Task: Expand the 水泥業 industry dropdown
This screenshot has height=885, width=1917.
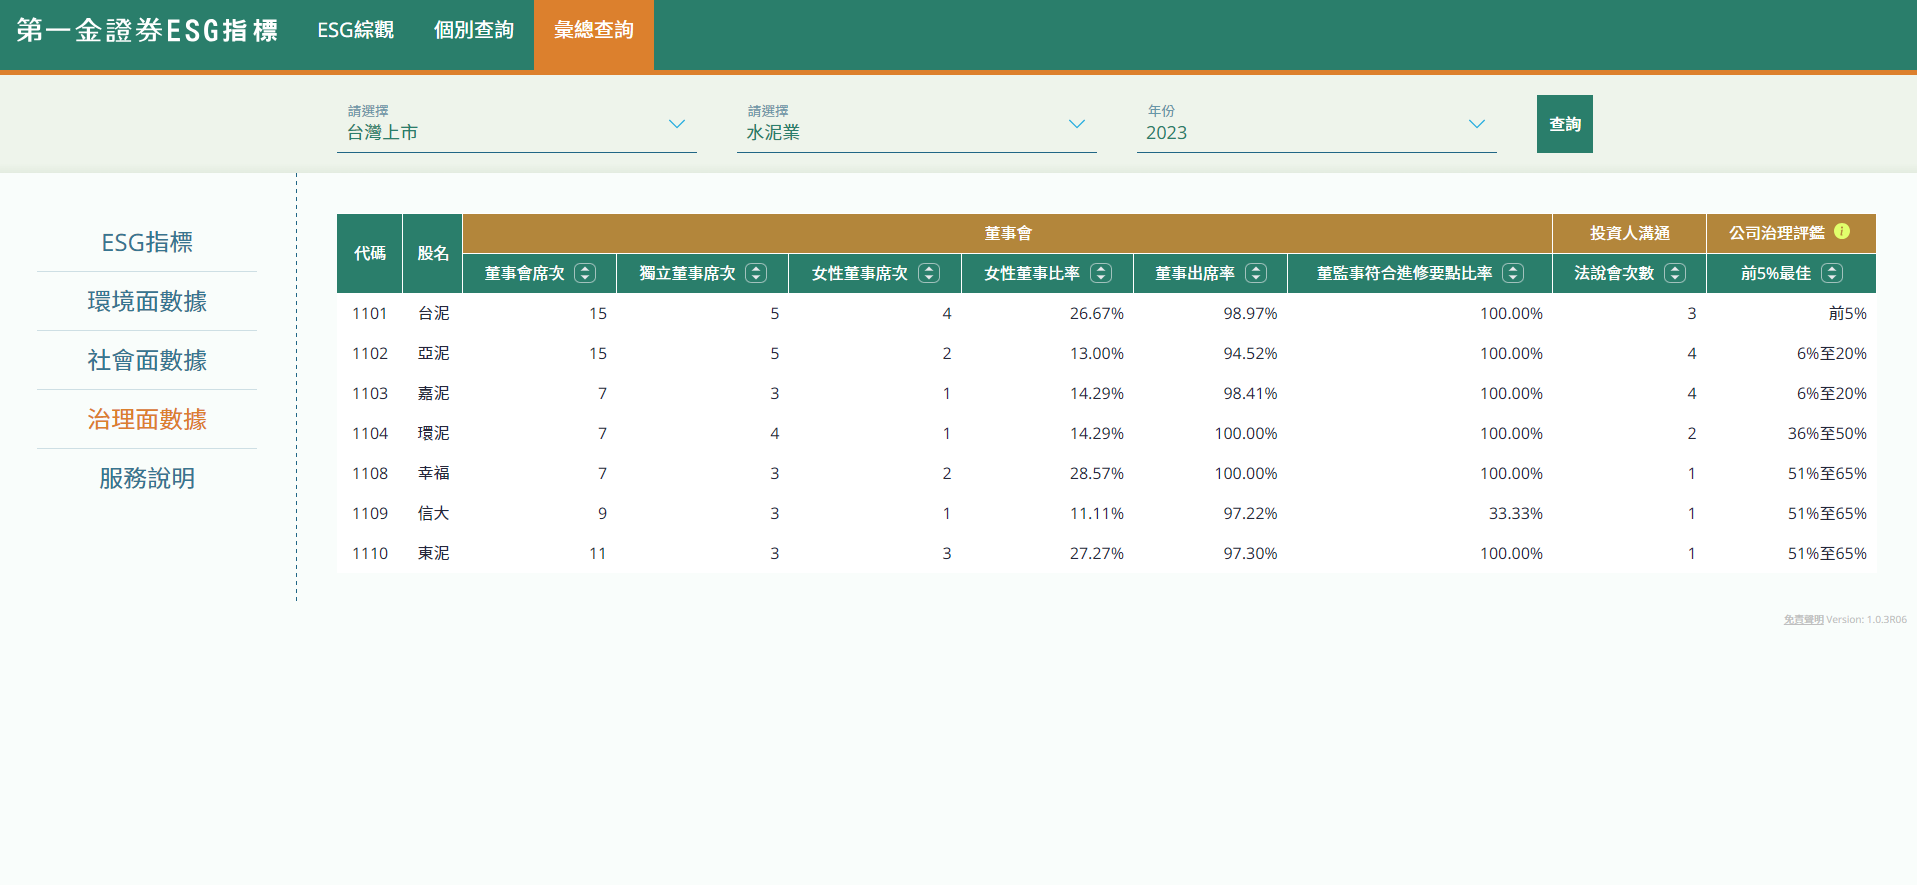Action: pos(916,125)
